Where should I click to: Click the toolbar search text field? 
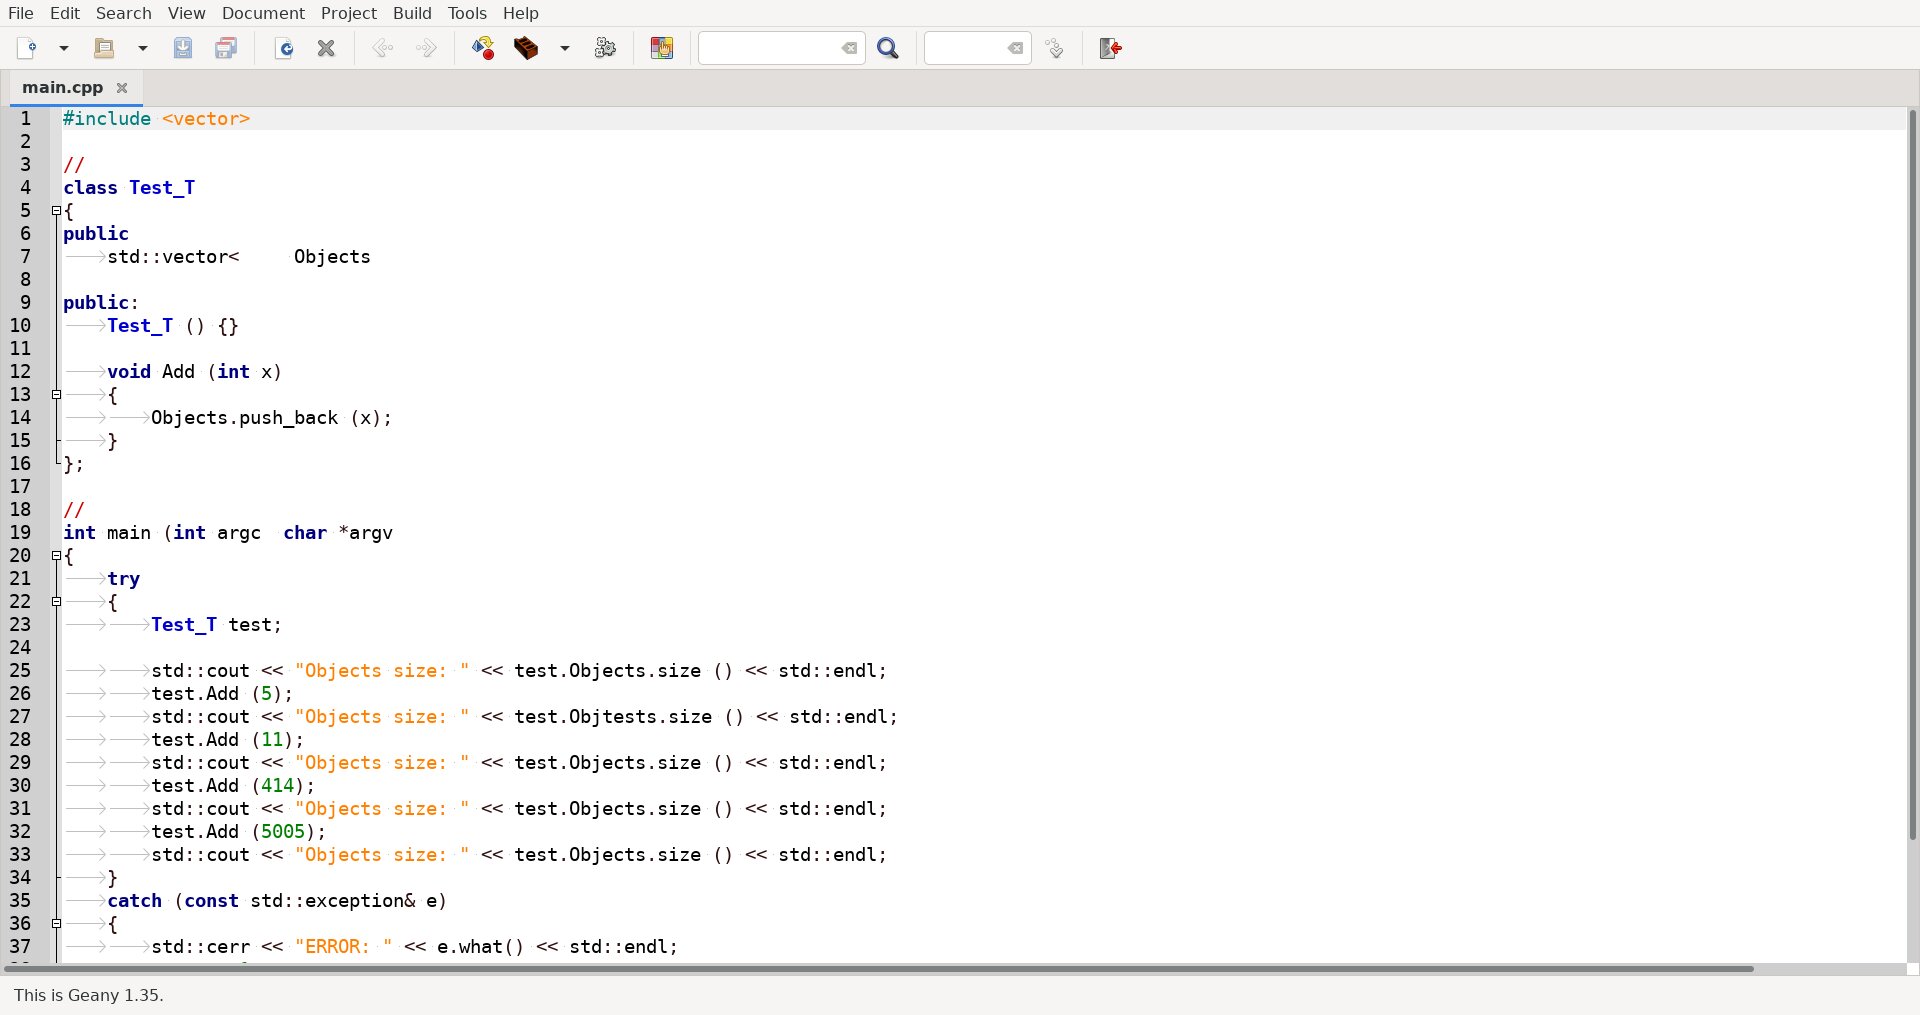(768, 48)
